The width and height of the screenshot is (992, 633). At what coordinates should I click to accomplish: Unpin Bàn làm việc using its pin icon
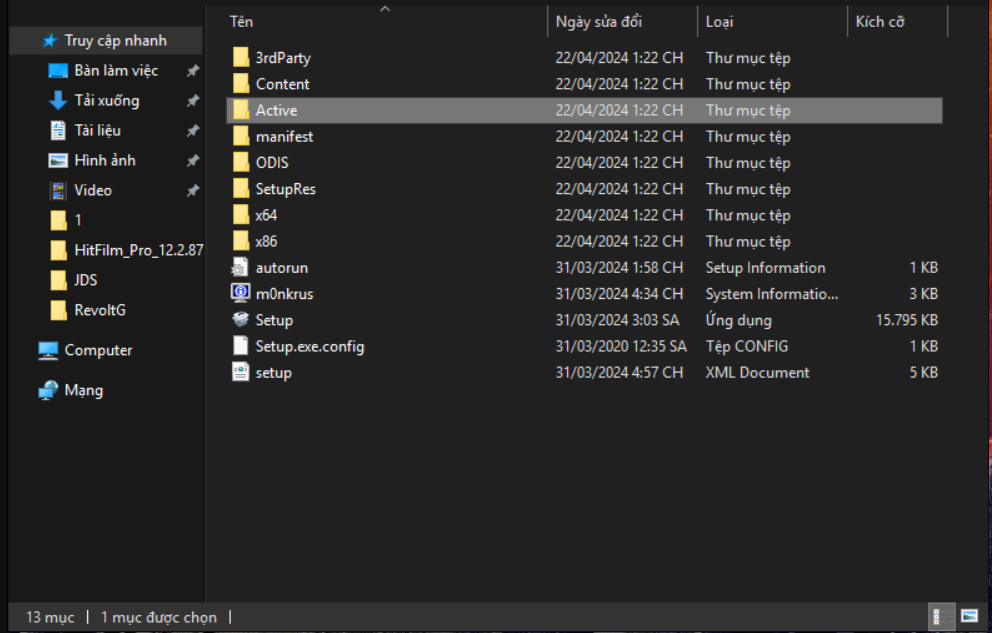pyautogui.click(x=193, y=71)
